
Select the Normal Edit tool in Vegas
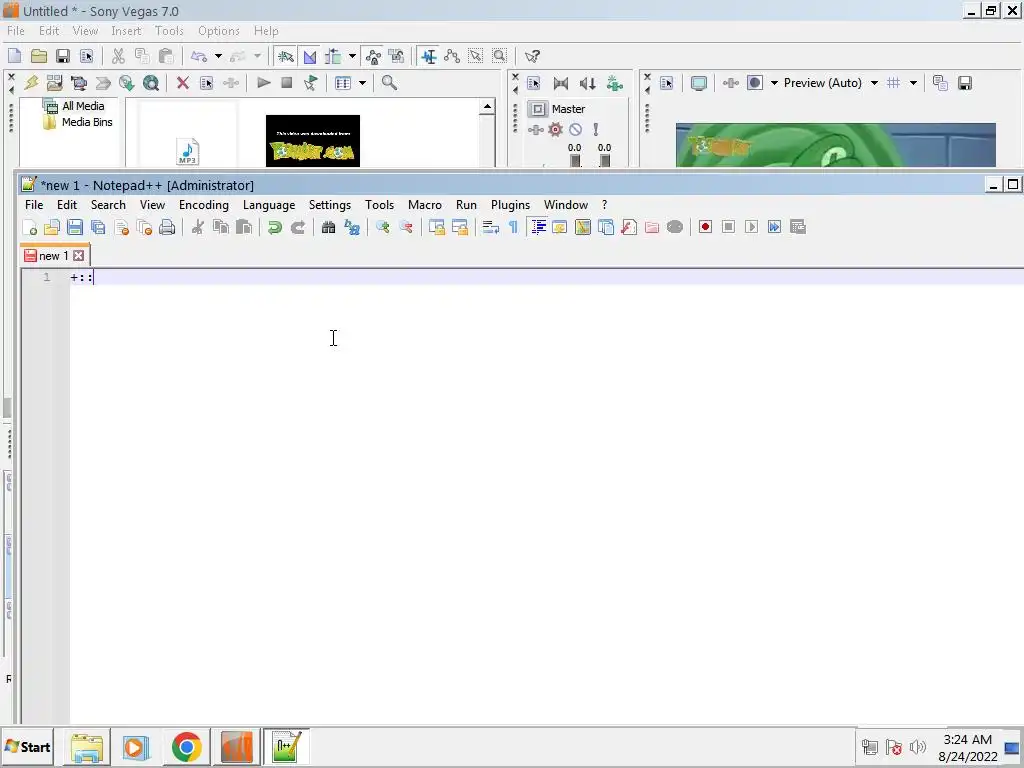[x=428, y=56]
